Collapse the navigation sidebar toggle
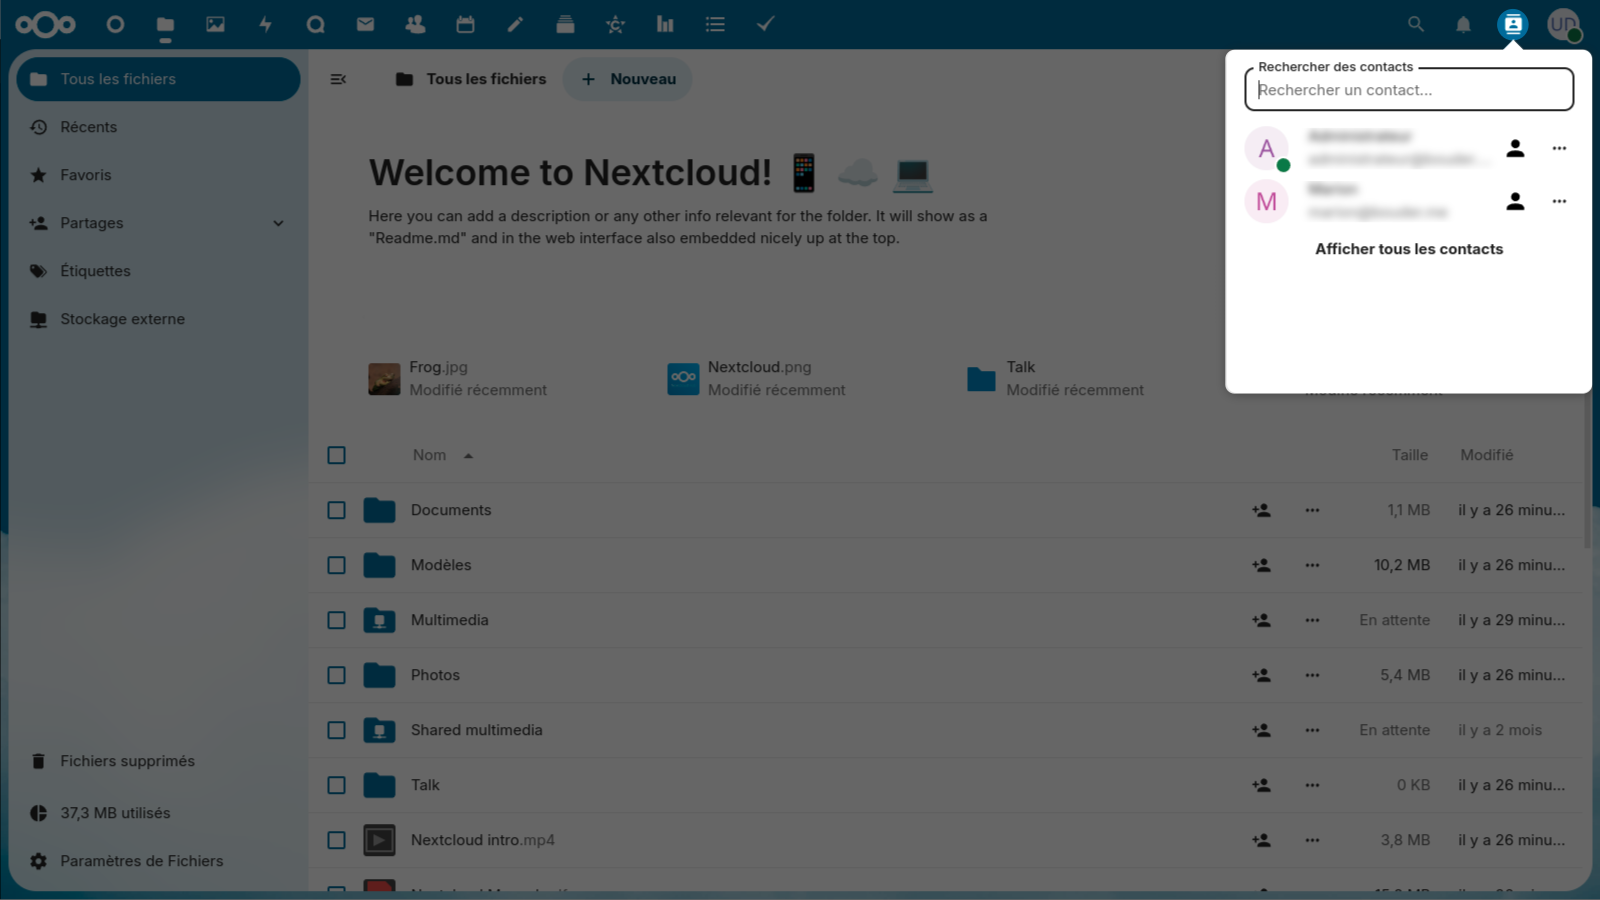 [x=338, y=79]
